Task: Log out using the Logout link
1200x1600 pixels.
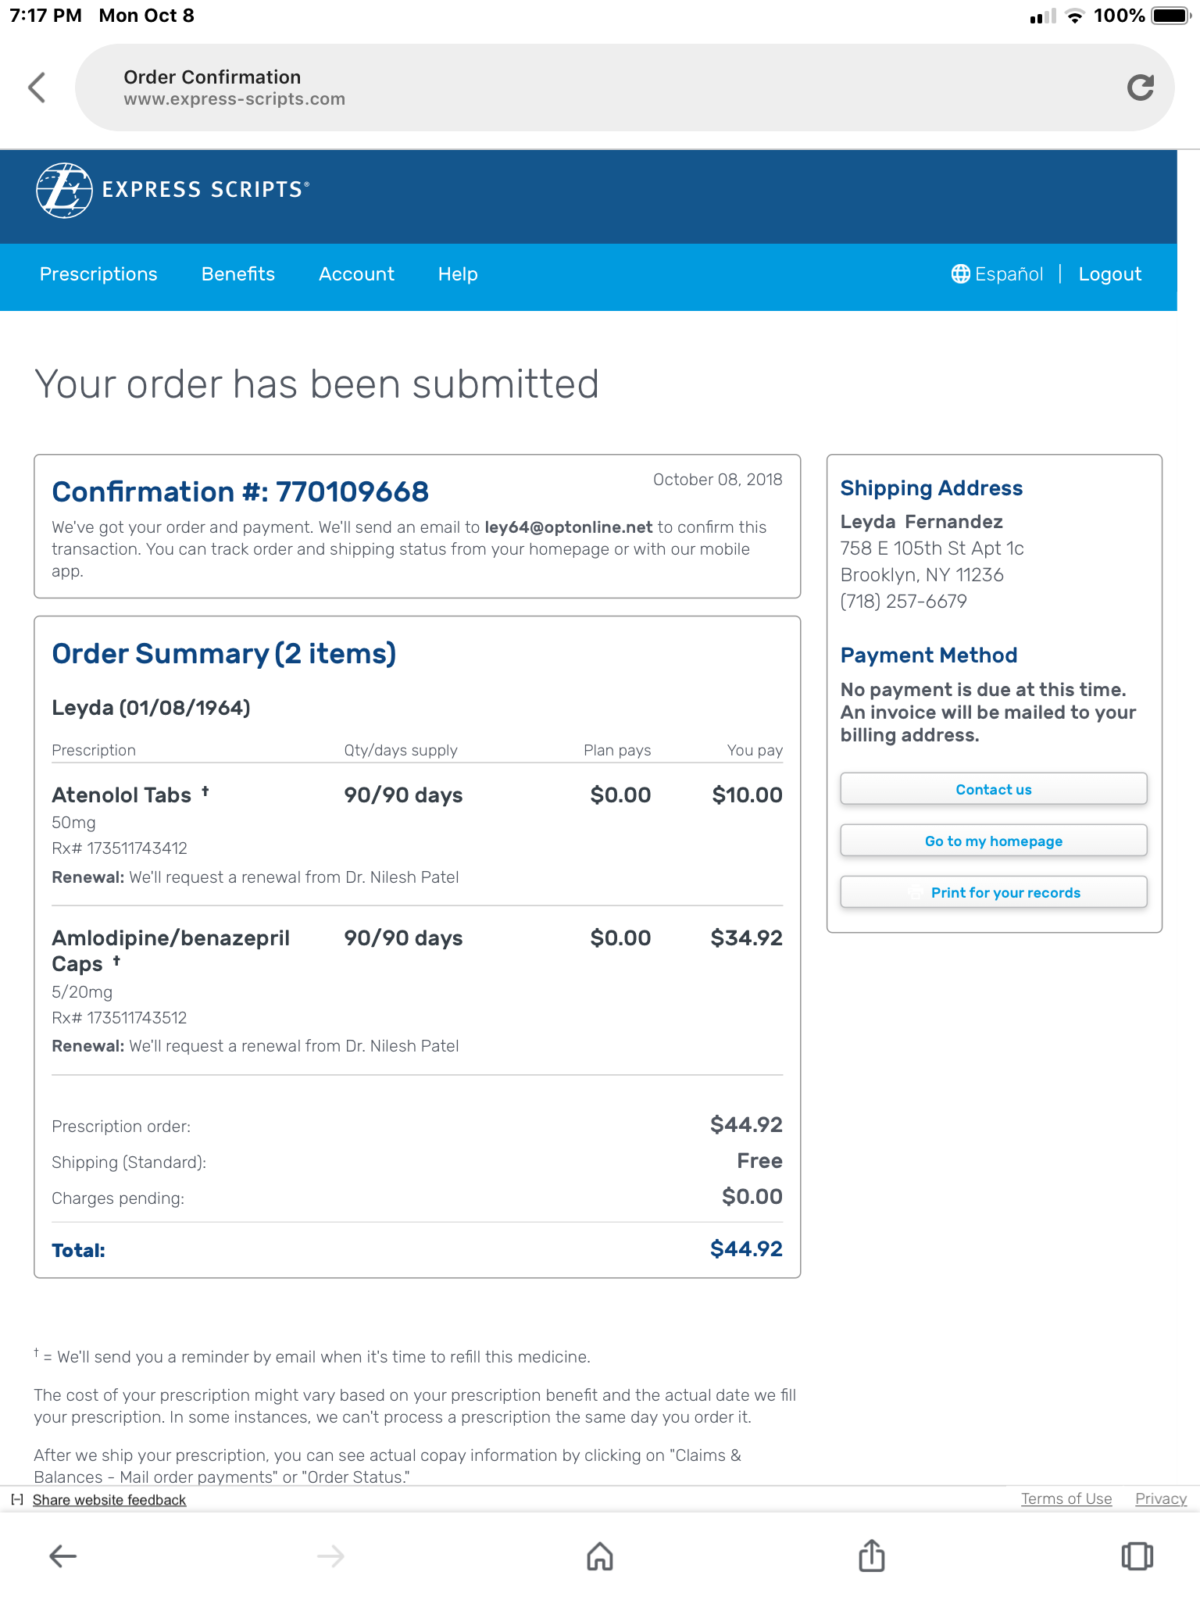Action: 1109,274
